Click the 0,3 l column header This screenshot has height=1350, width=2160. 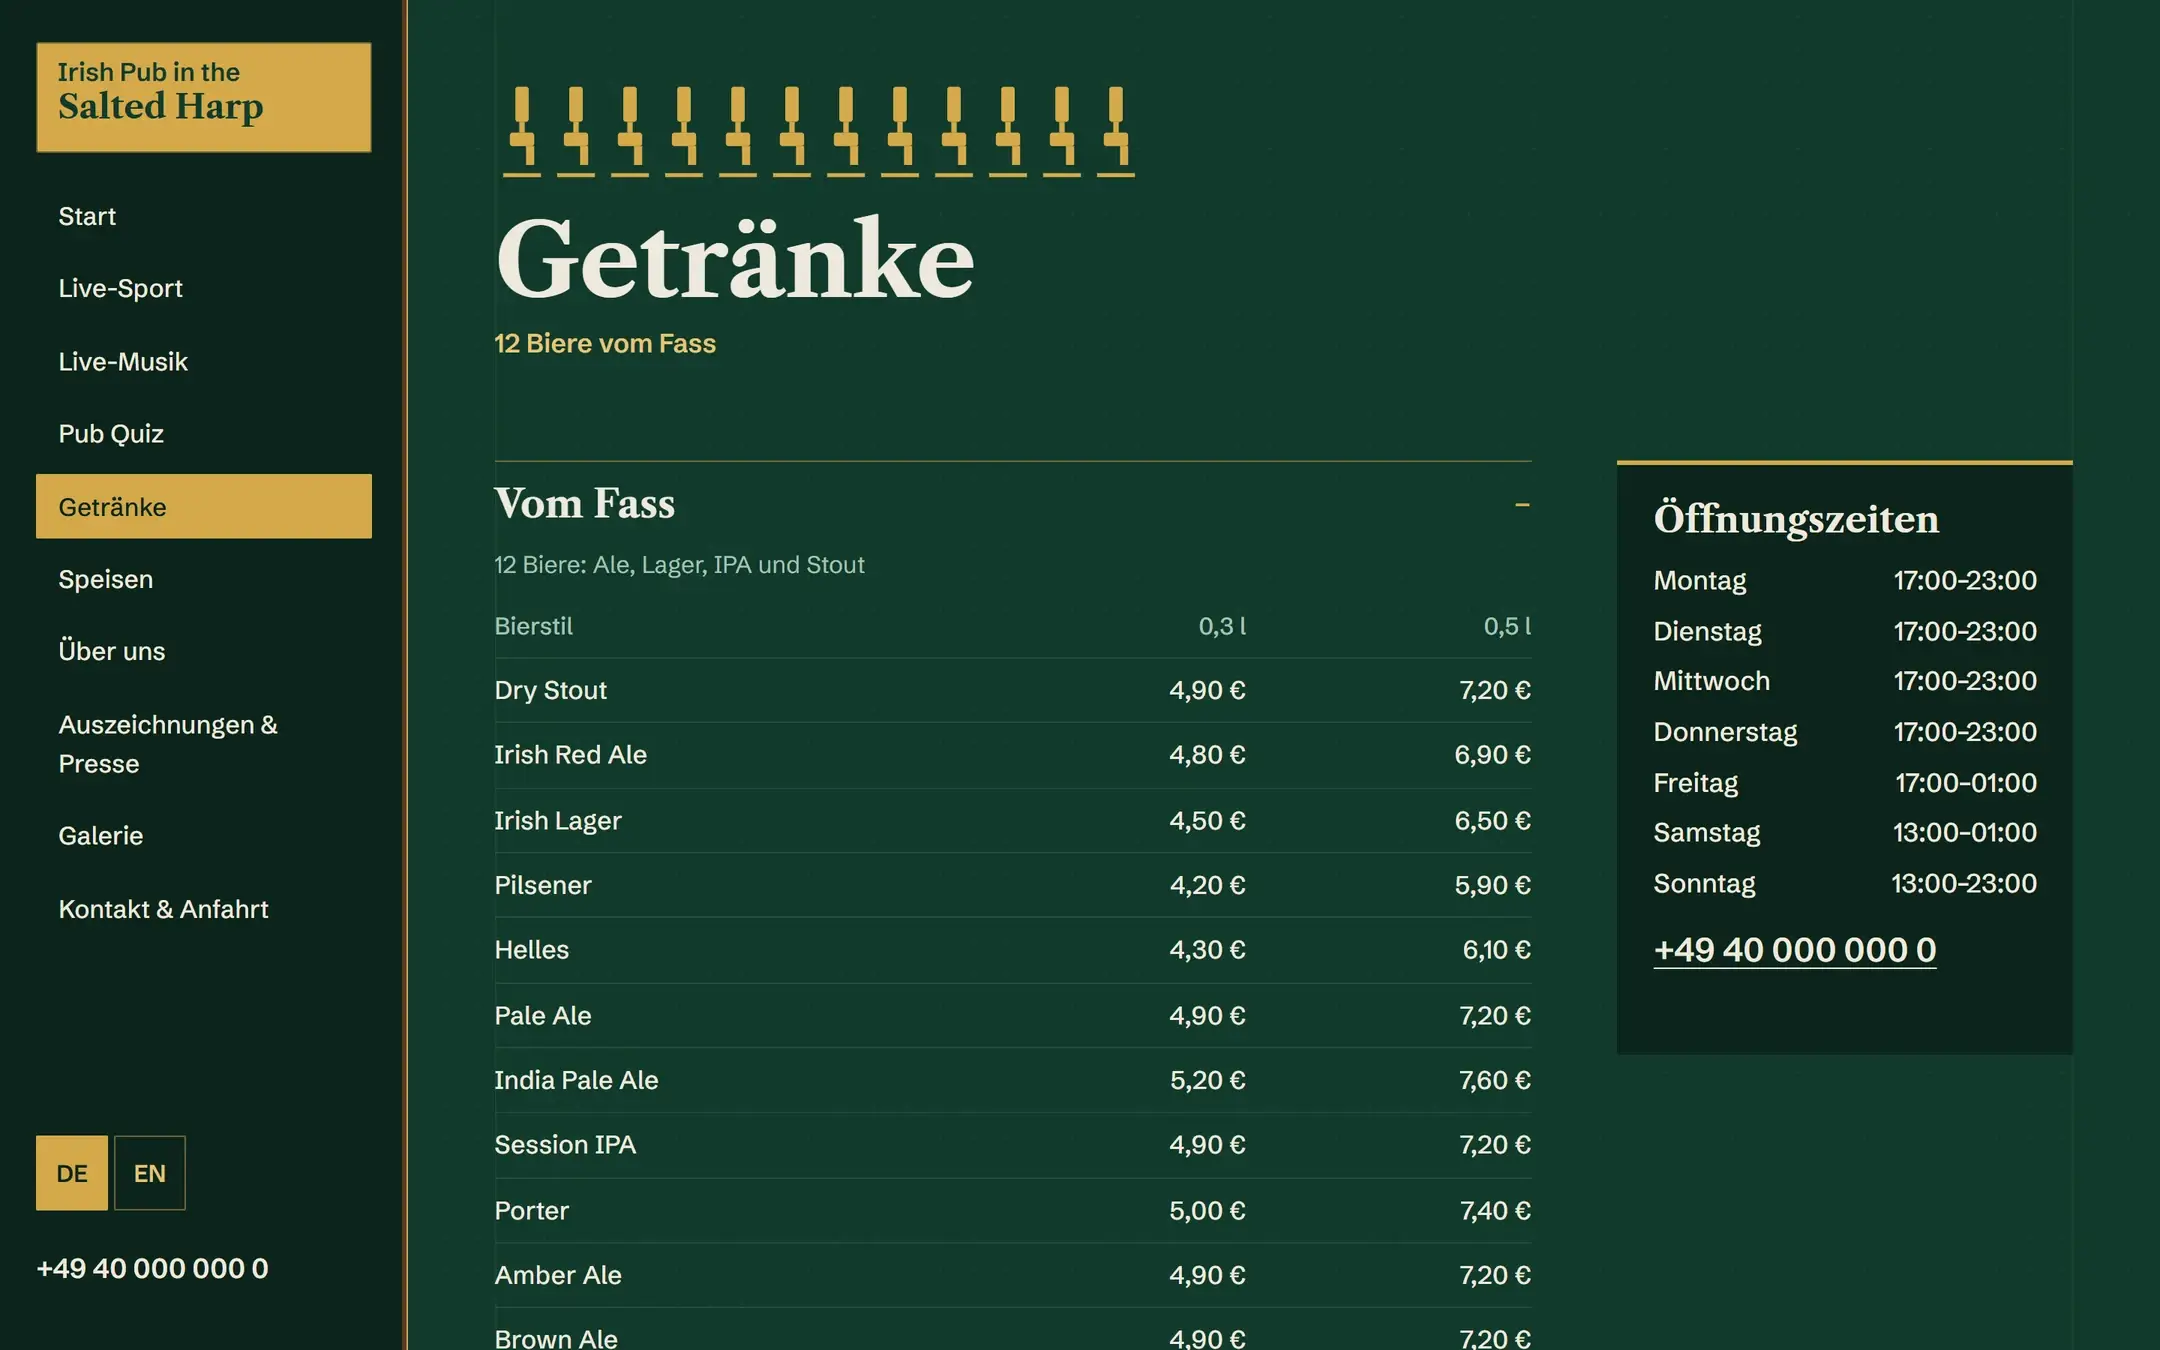pyautogui.click(x=1222, y=626)
